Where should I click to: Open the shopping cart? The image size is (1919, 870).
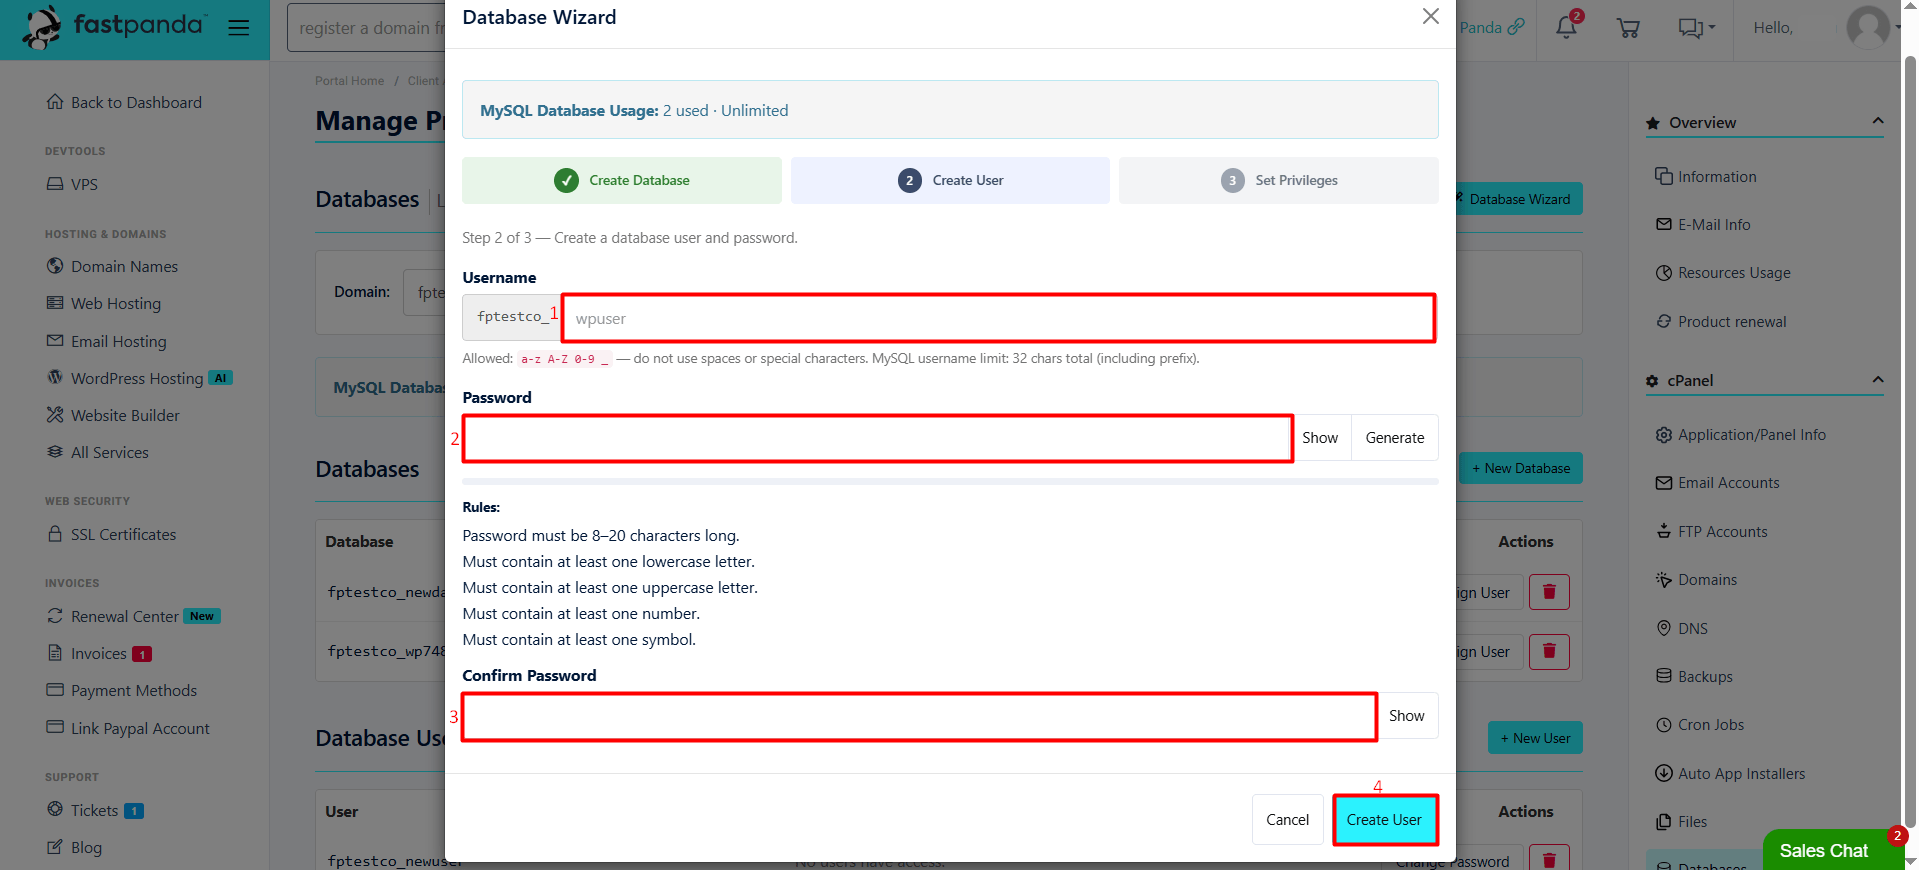pos(1628,28)
